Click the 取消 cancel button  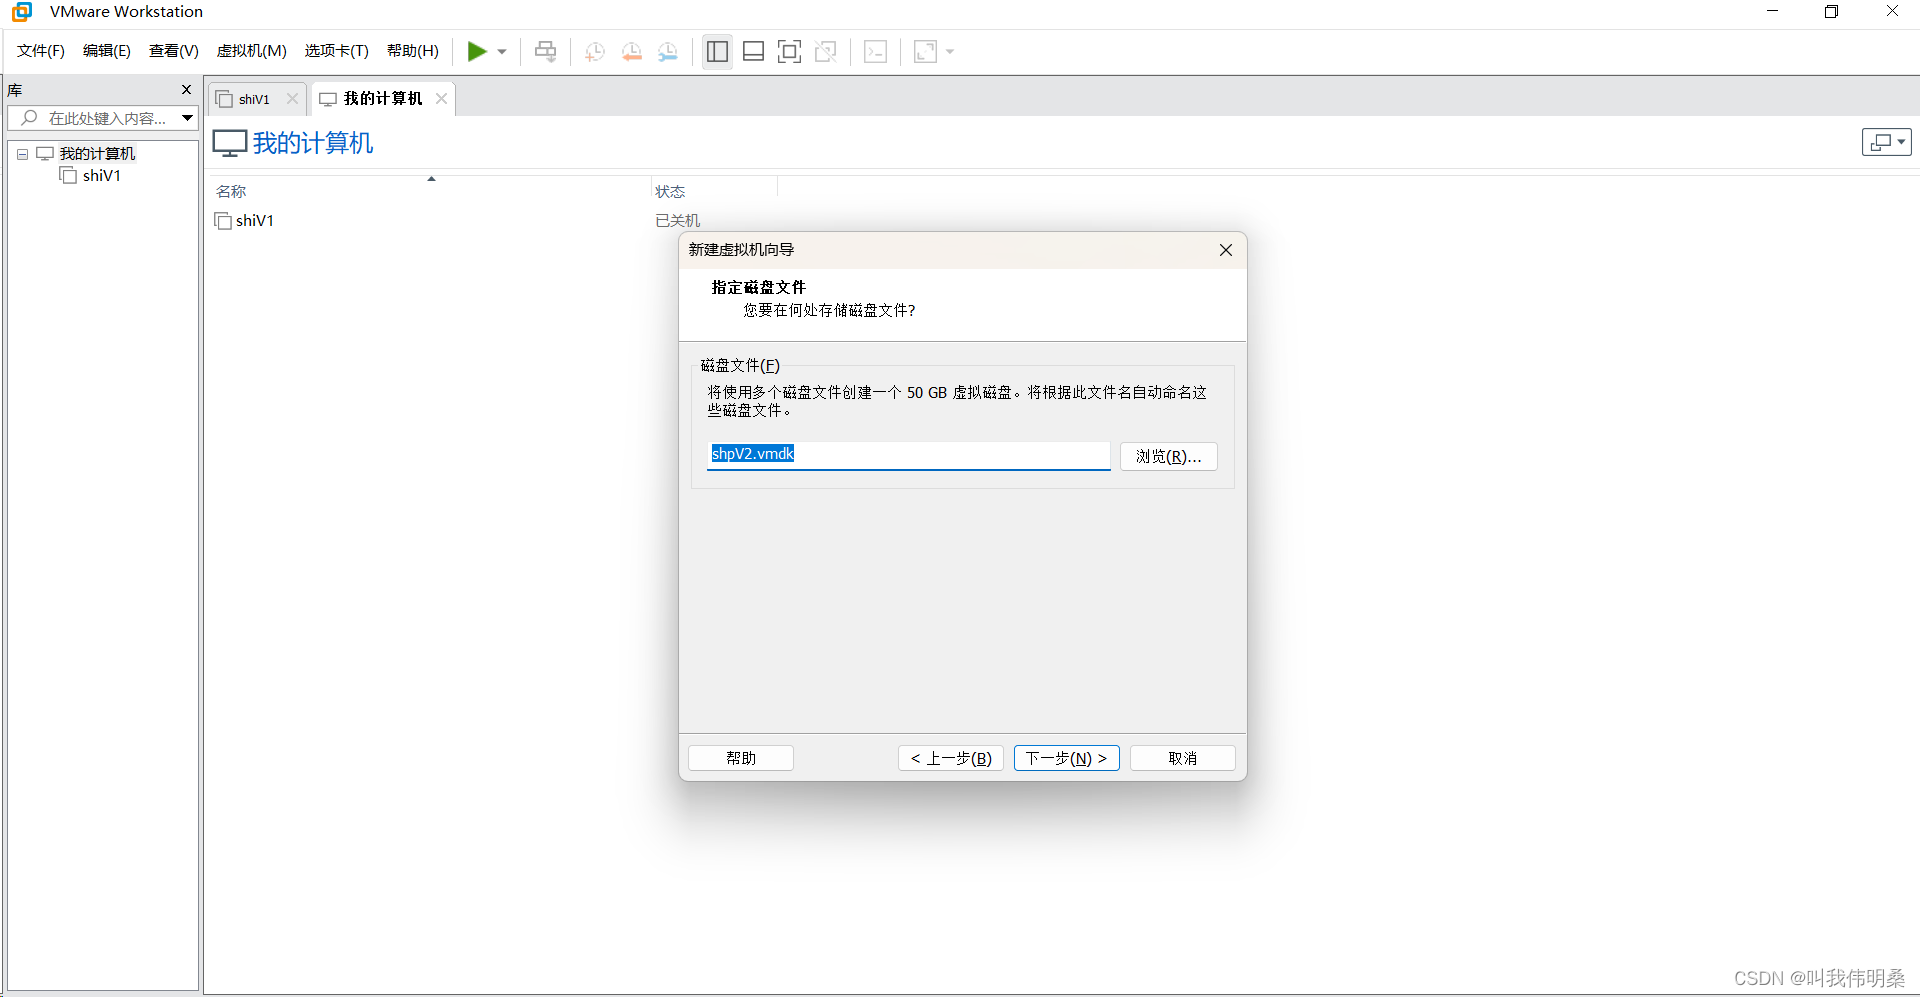[x=1182, y=758]
